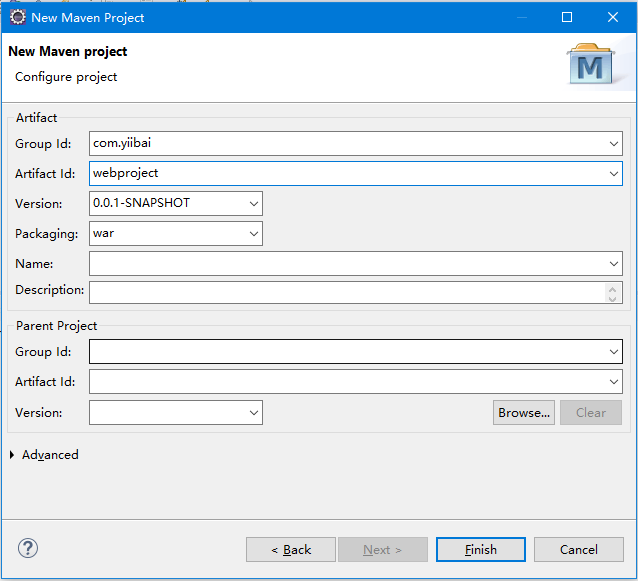
Task: Open the Parent Project Version dropdown
Action: click(254, 413)
